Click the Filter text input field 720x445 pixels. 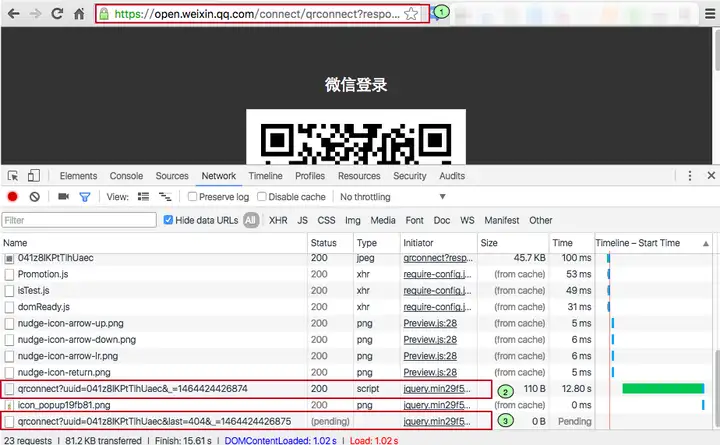(x=79, y=220)
